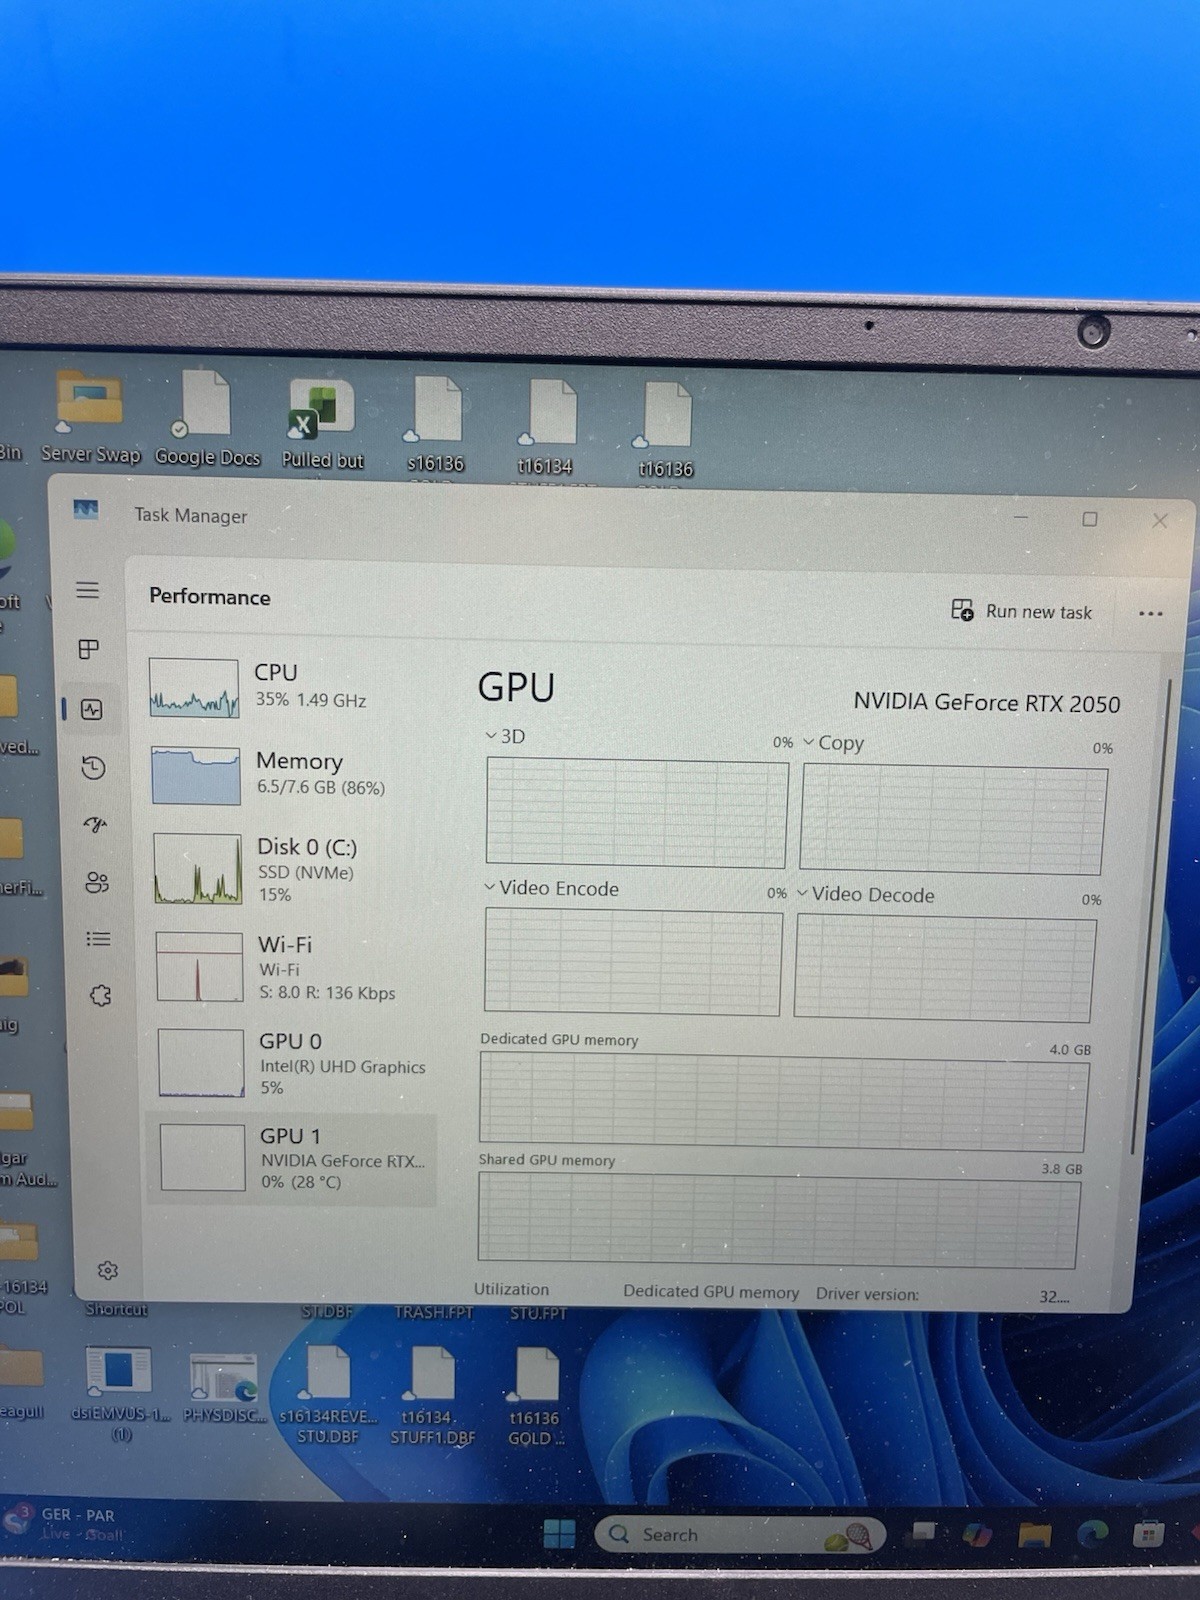The height and width of the screenshot is (1600, 1200).
Task: Open the Startup apps icon in sidebar
Action: (95, 825)
